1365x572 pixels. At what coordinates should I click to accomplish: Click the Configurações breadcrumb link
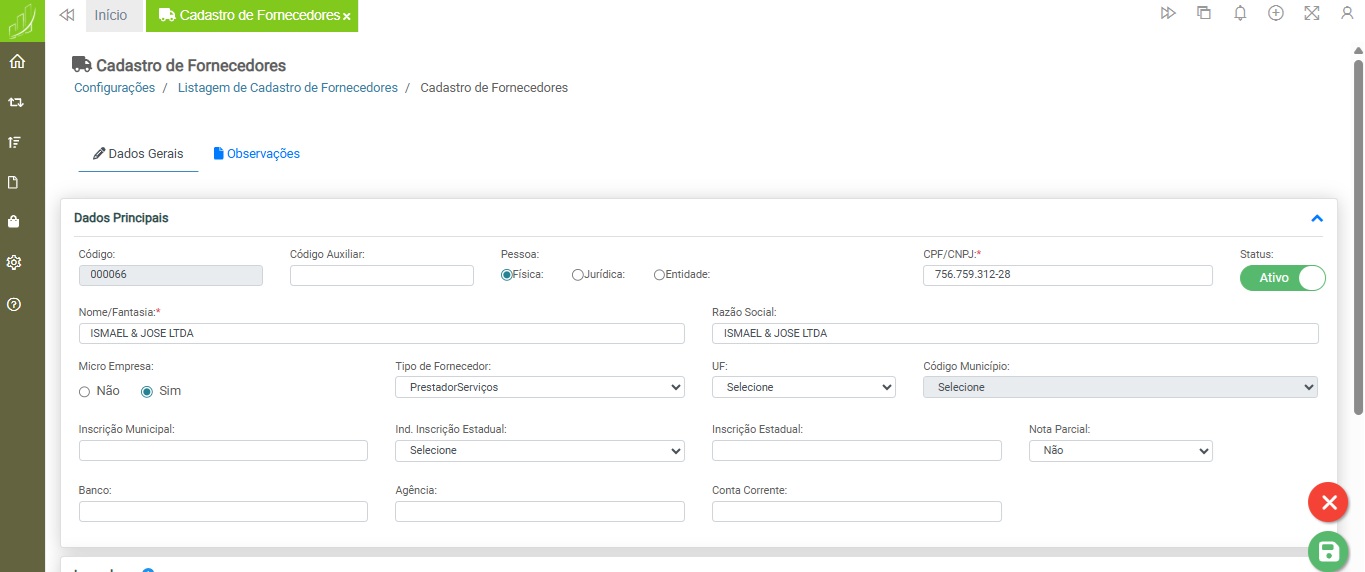pyautogui.click(x=114, y=88)
